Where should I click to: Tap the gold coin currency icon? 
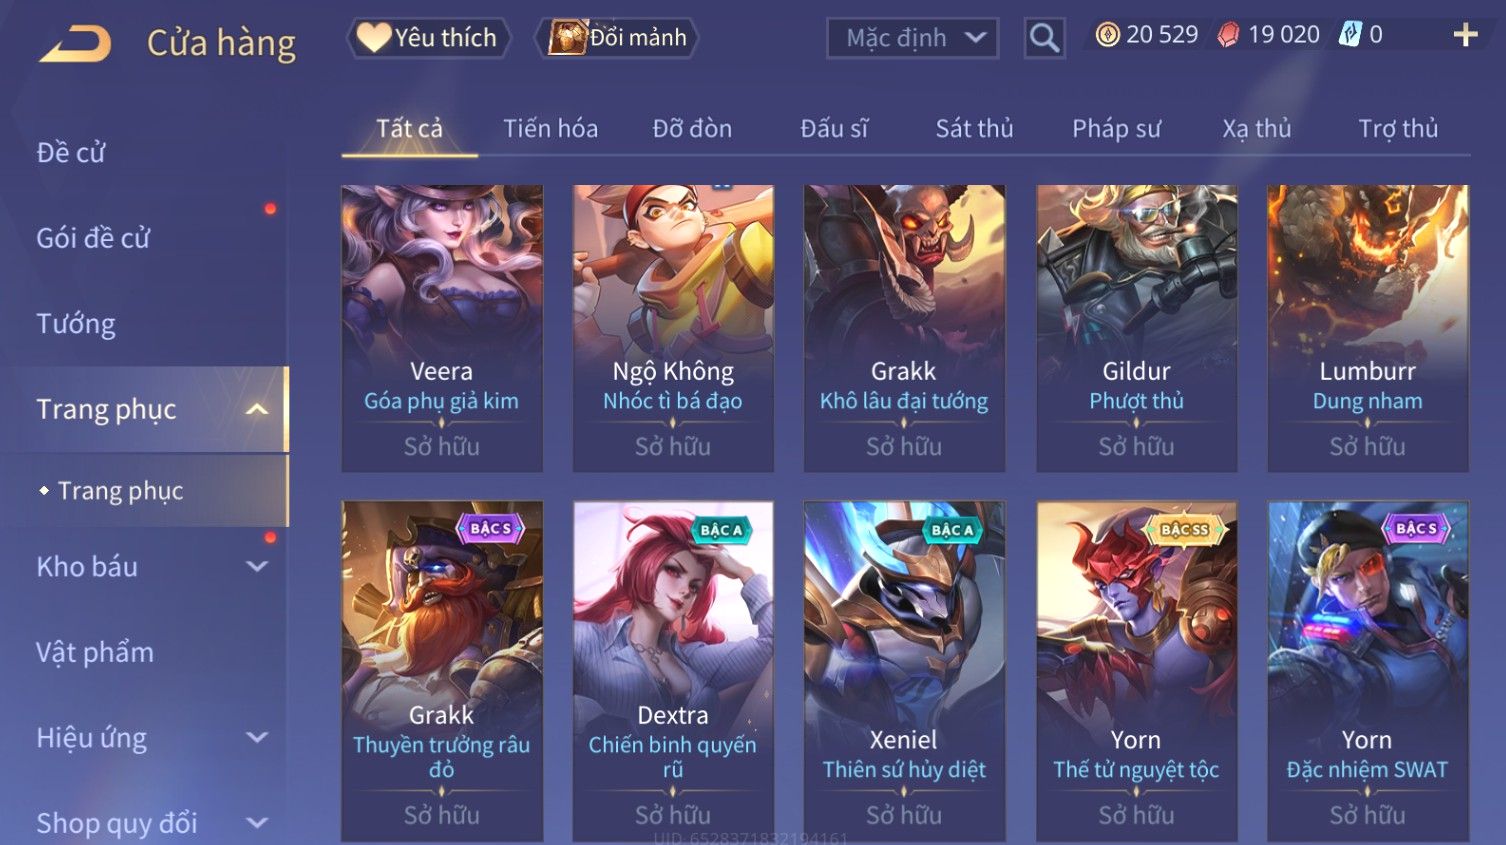click(1107, 35)
